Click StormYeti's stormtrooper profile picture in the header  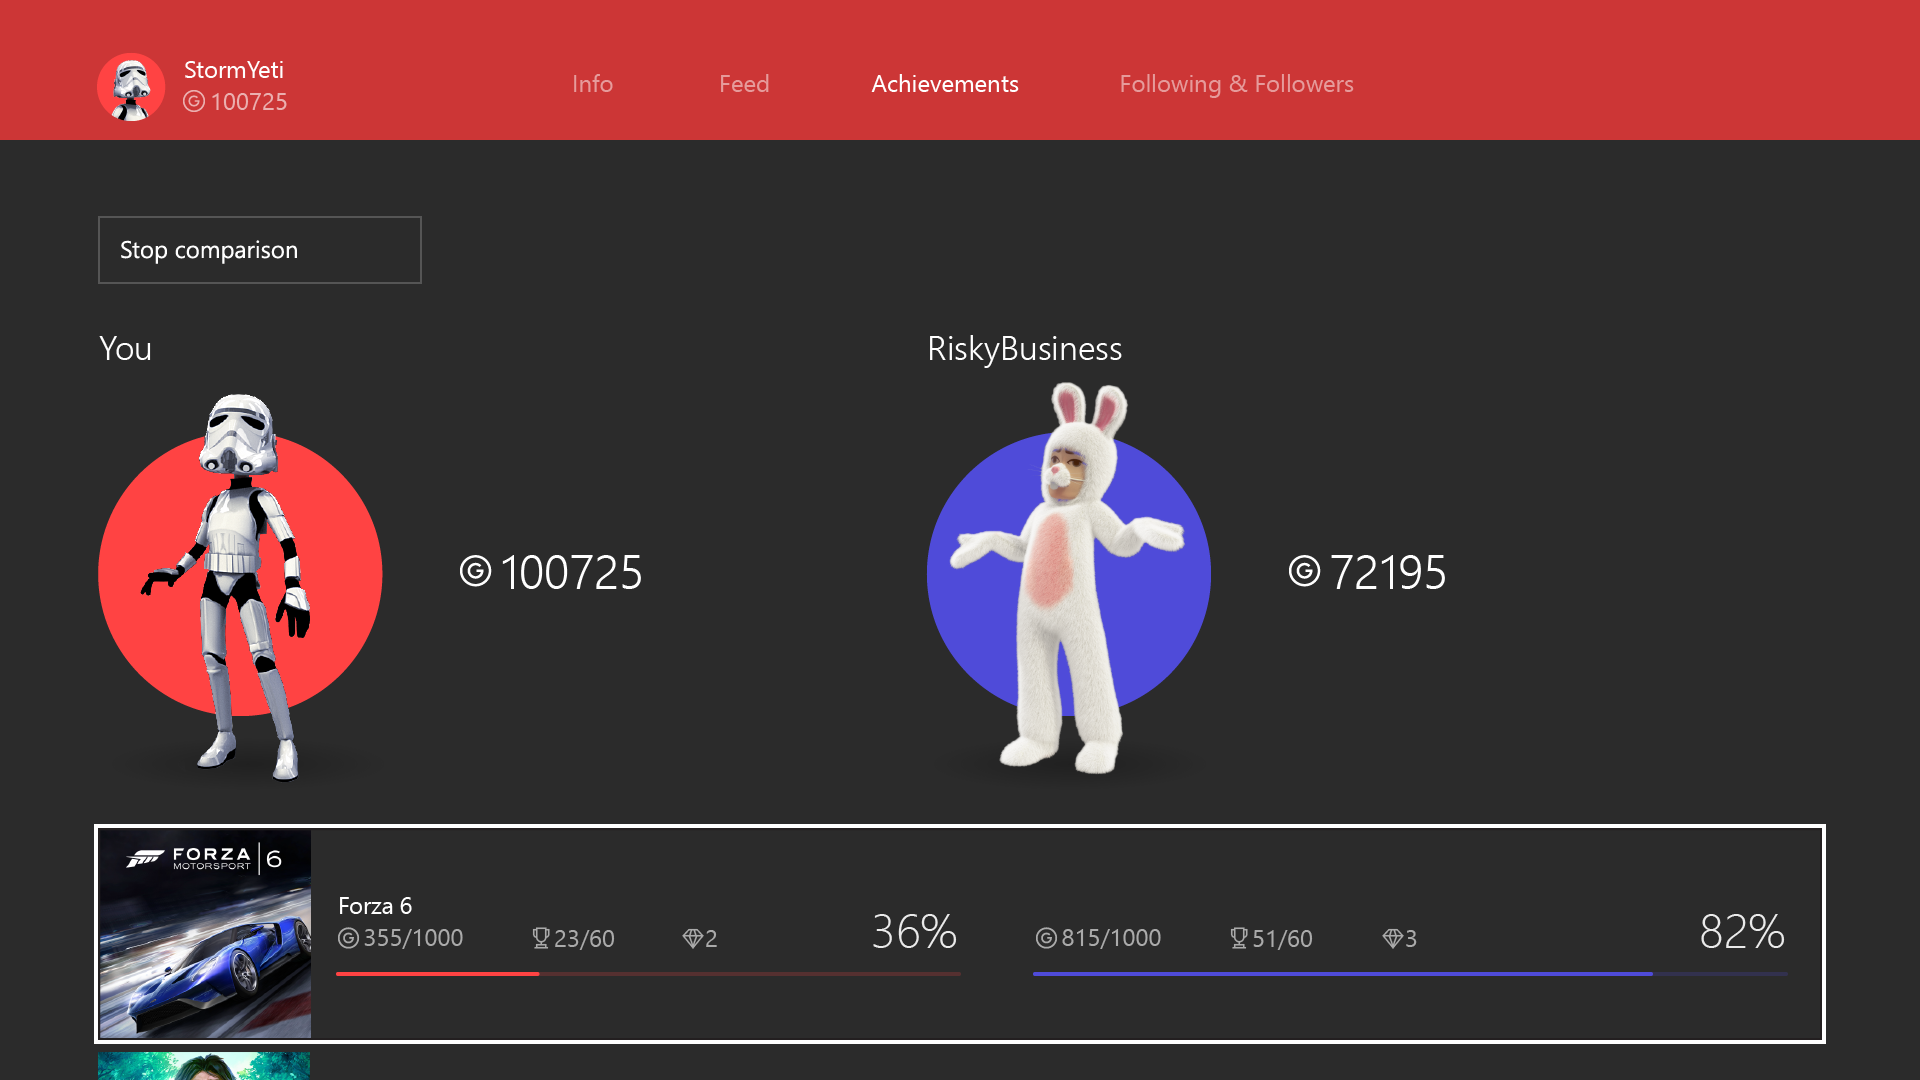click(131, 87)
